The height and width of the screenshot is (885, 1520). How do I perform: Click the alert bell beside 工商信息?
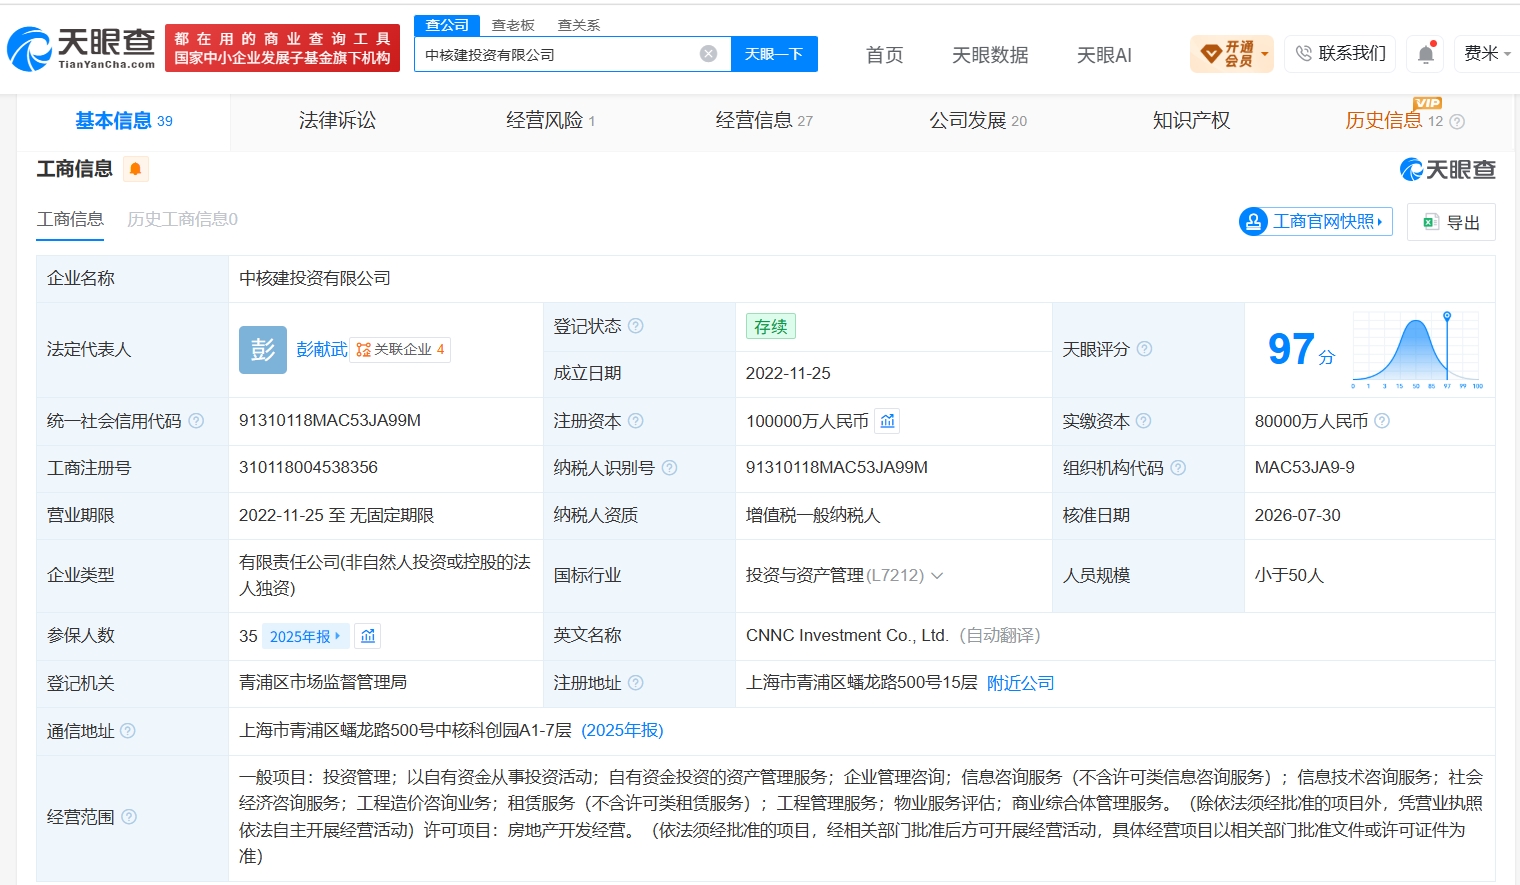135,169
